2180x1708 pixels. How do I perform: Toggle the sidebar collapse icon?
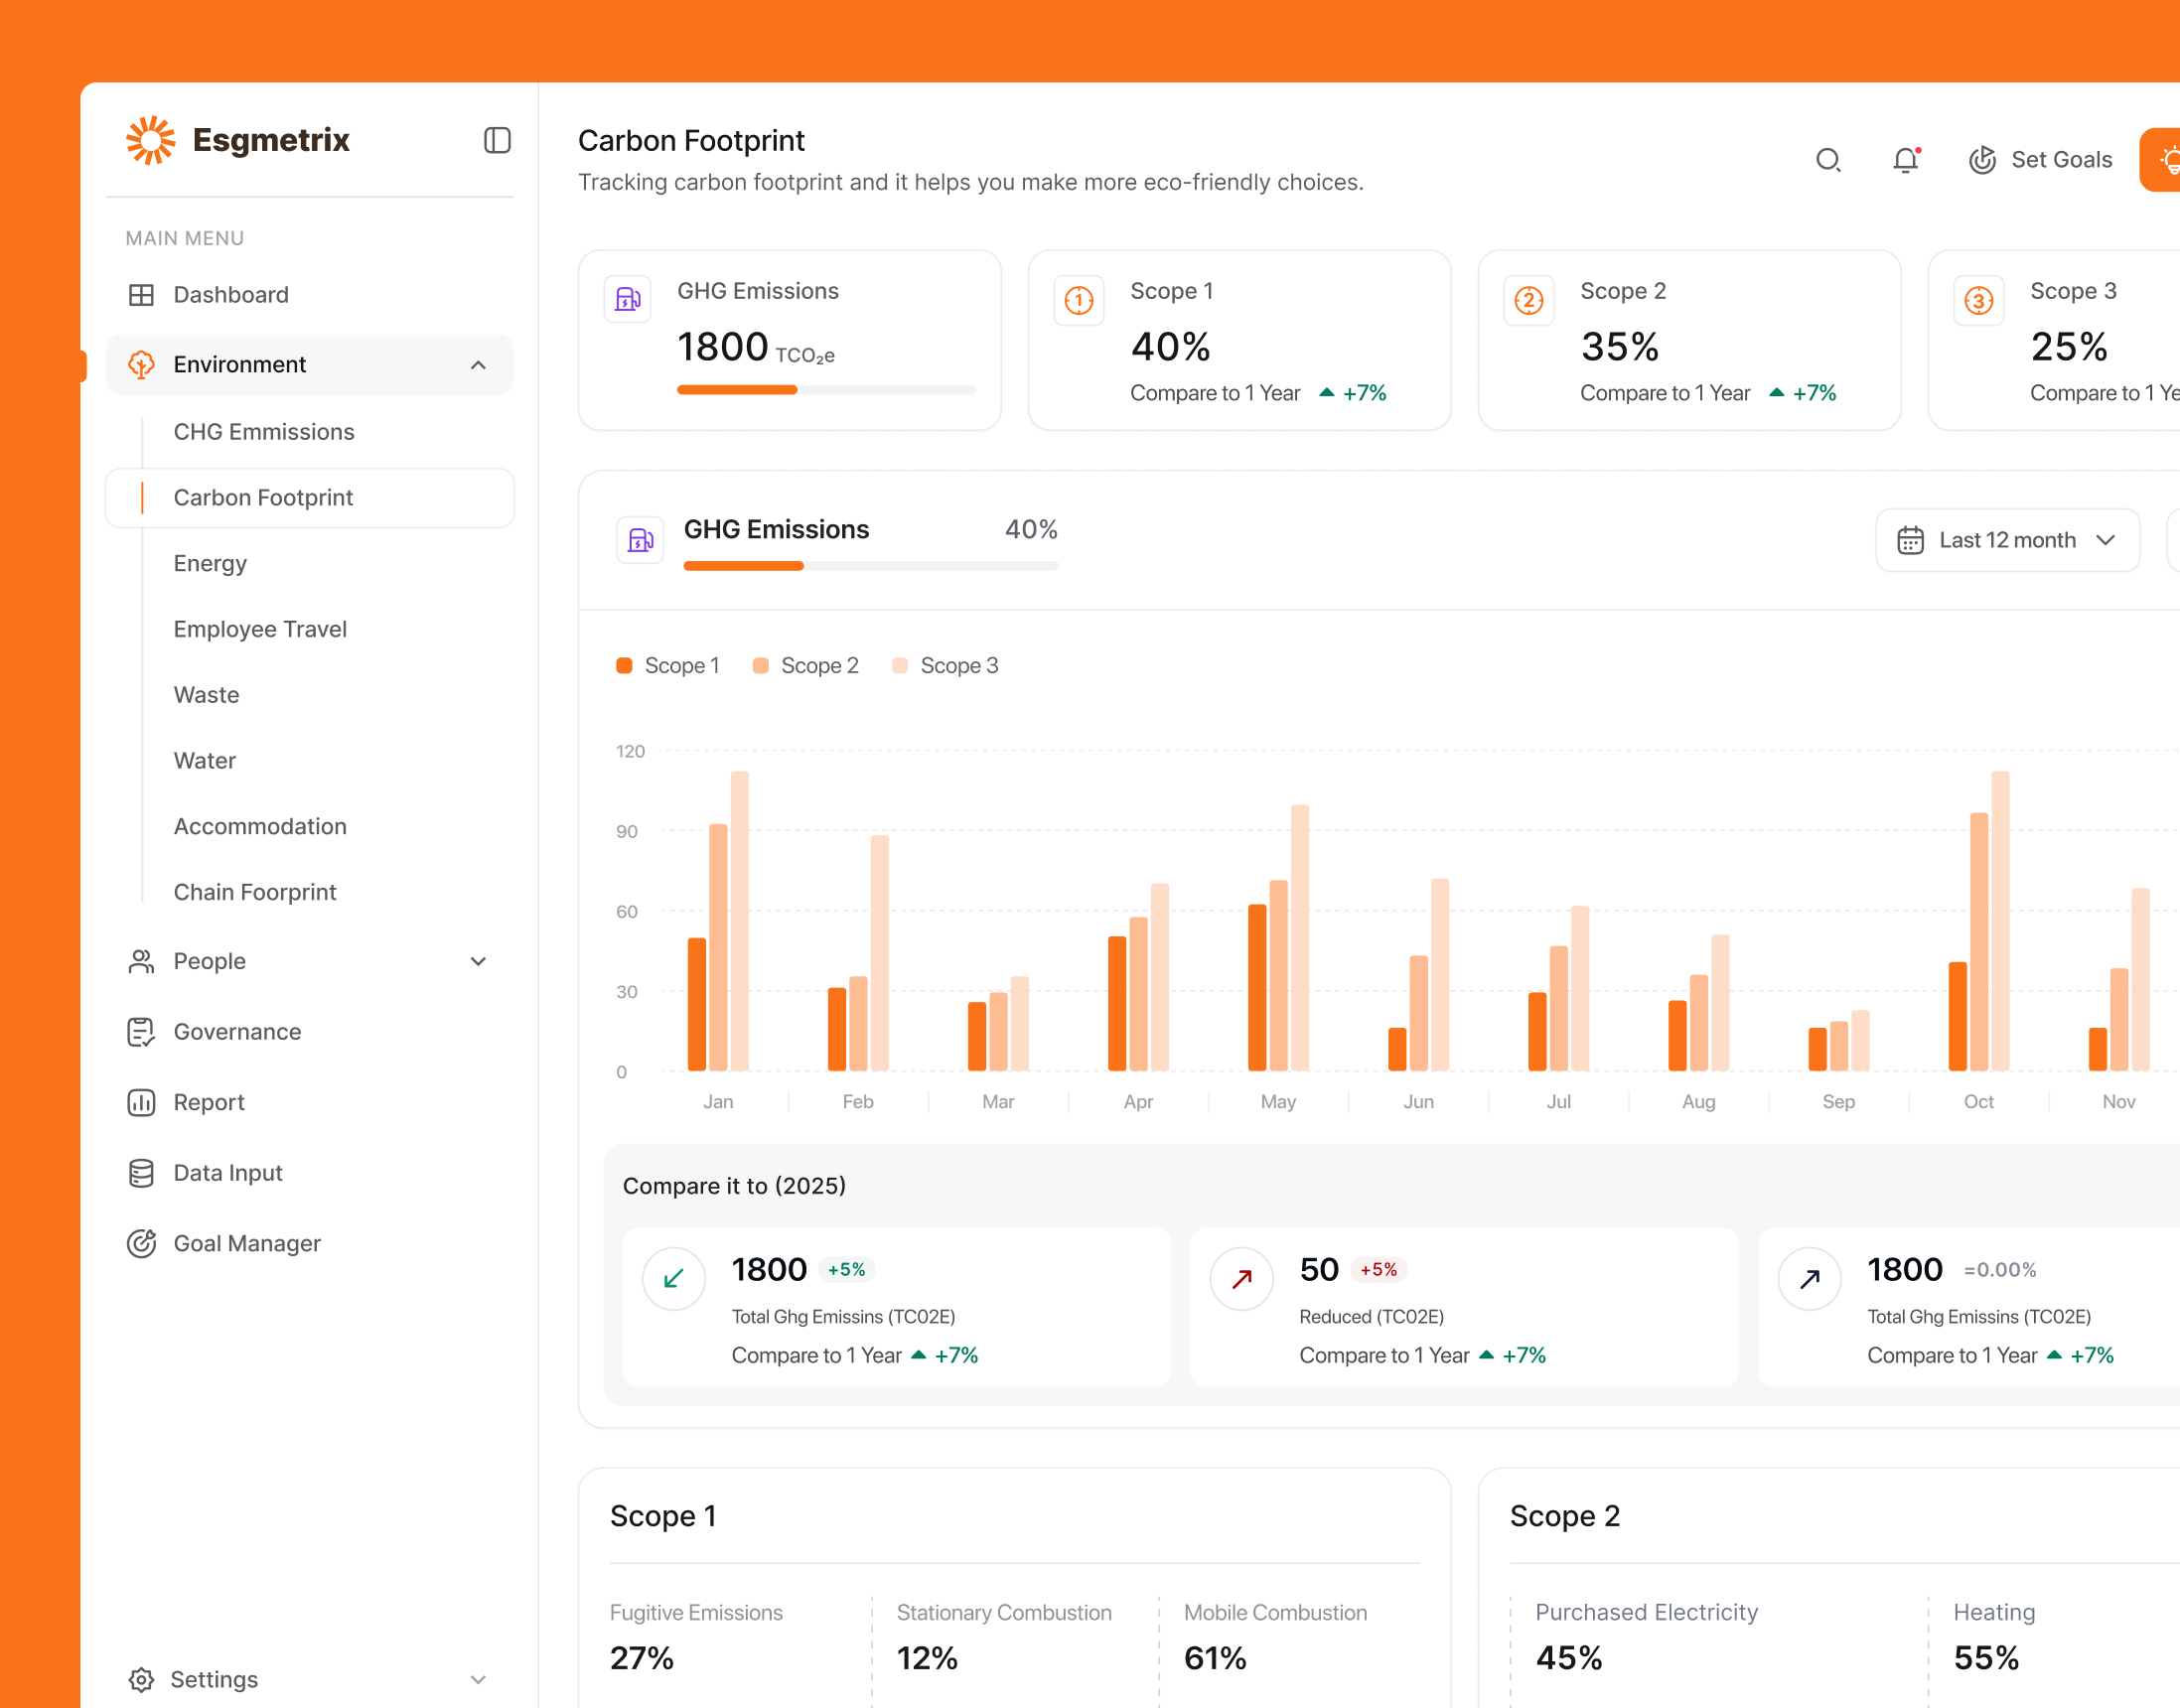click(x=497, y=140)
